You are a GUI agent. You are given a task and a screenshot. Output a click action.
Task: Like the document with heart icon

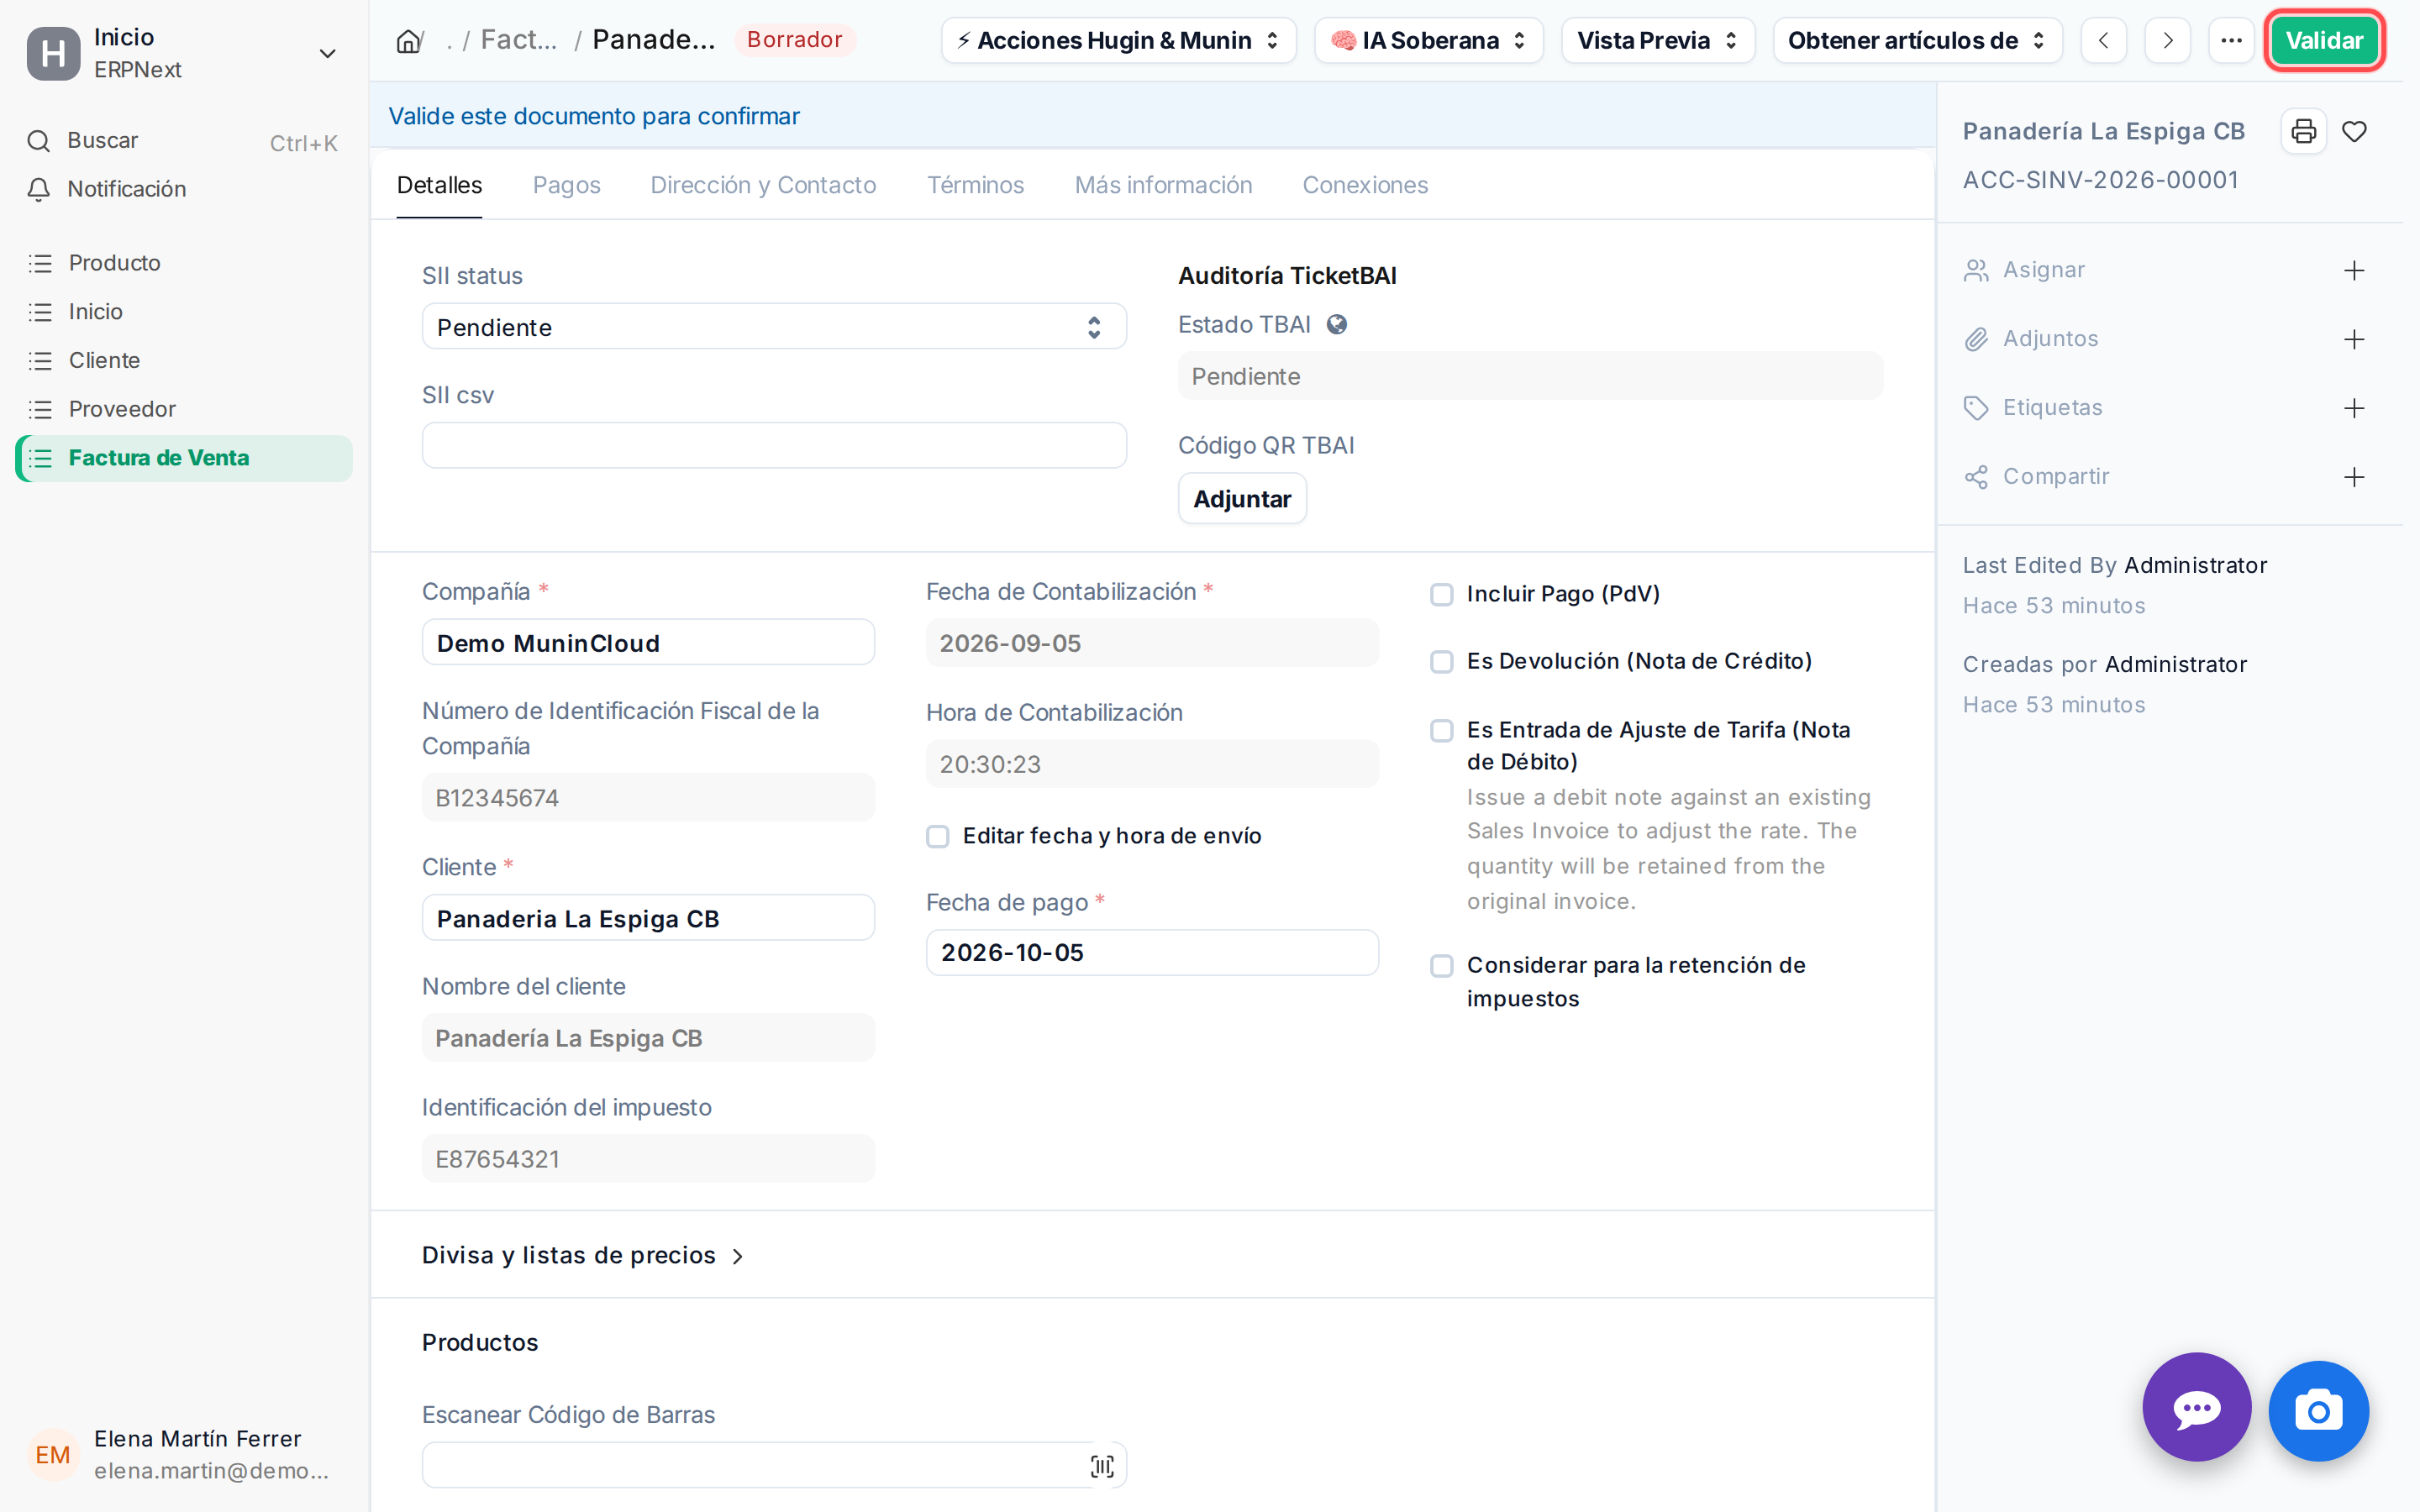point(2355,131)
